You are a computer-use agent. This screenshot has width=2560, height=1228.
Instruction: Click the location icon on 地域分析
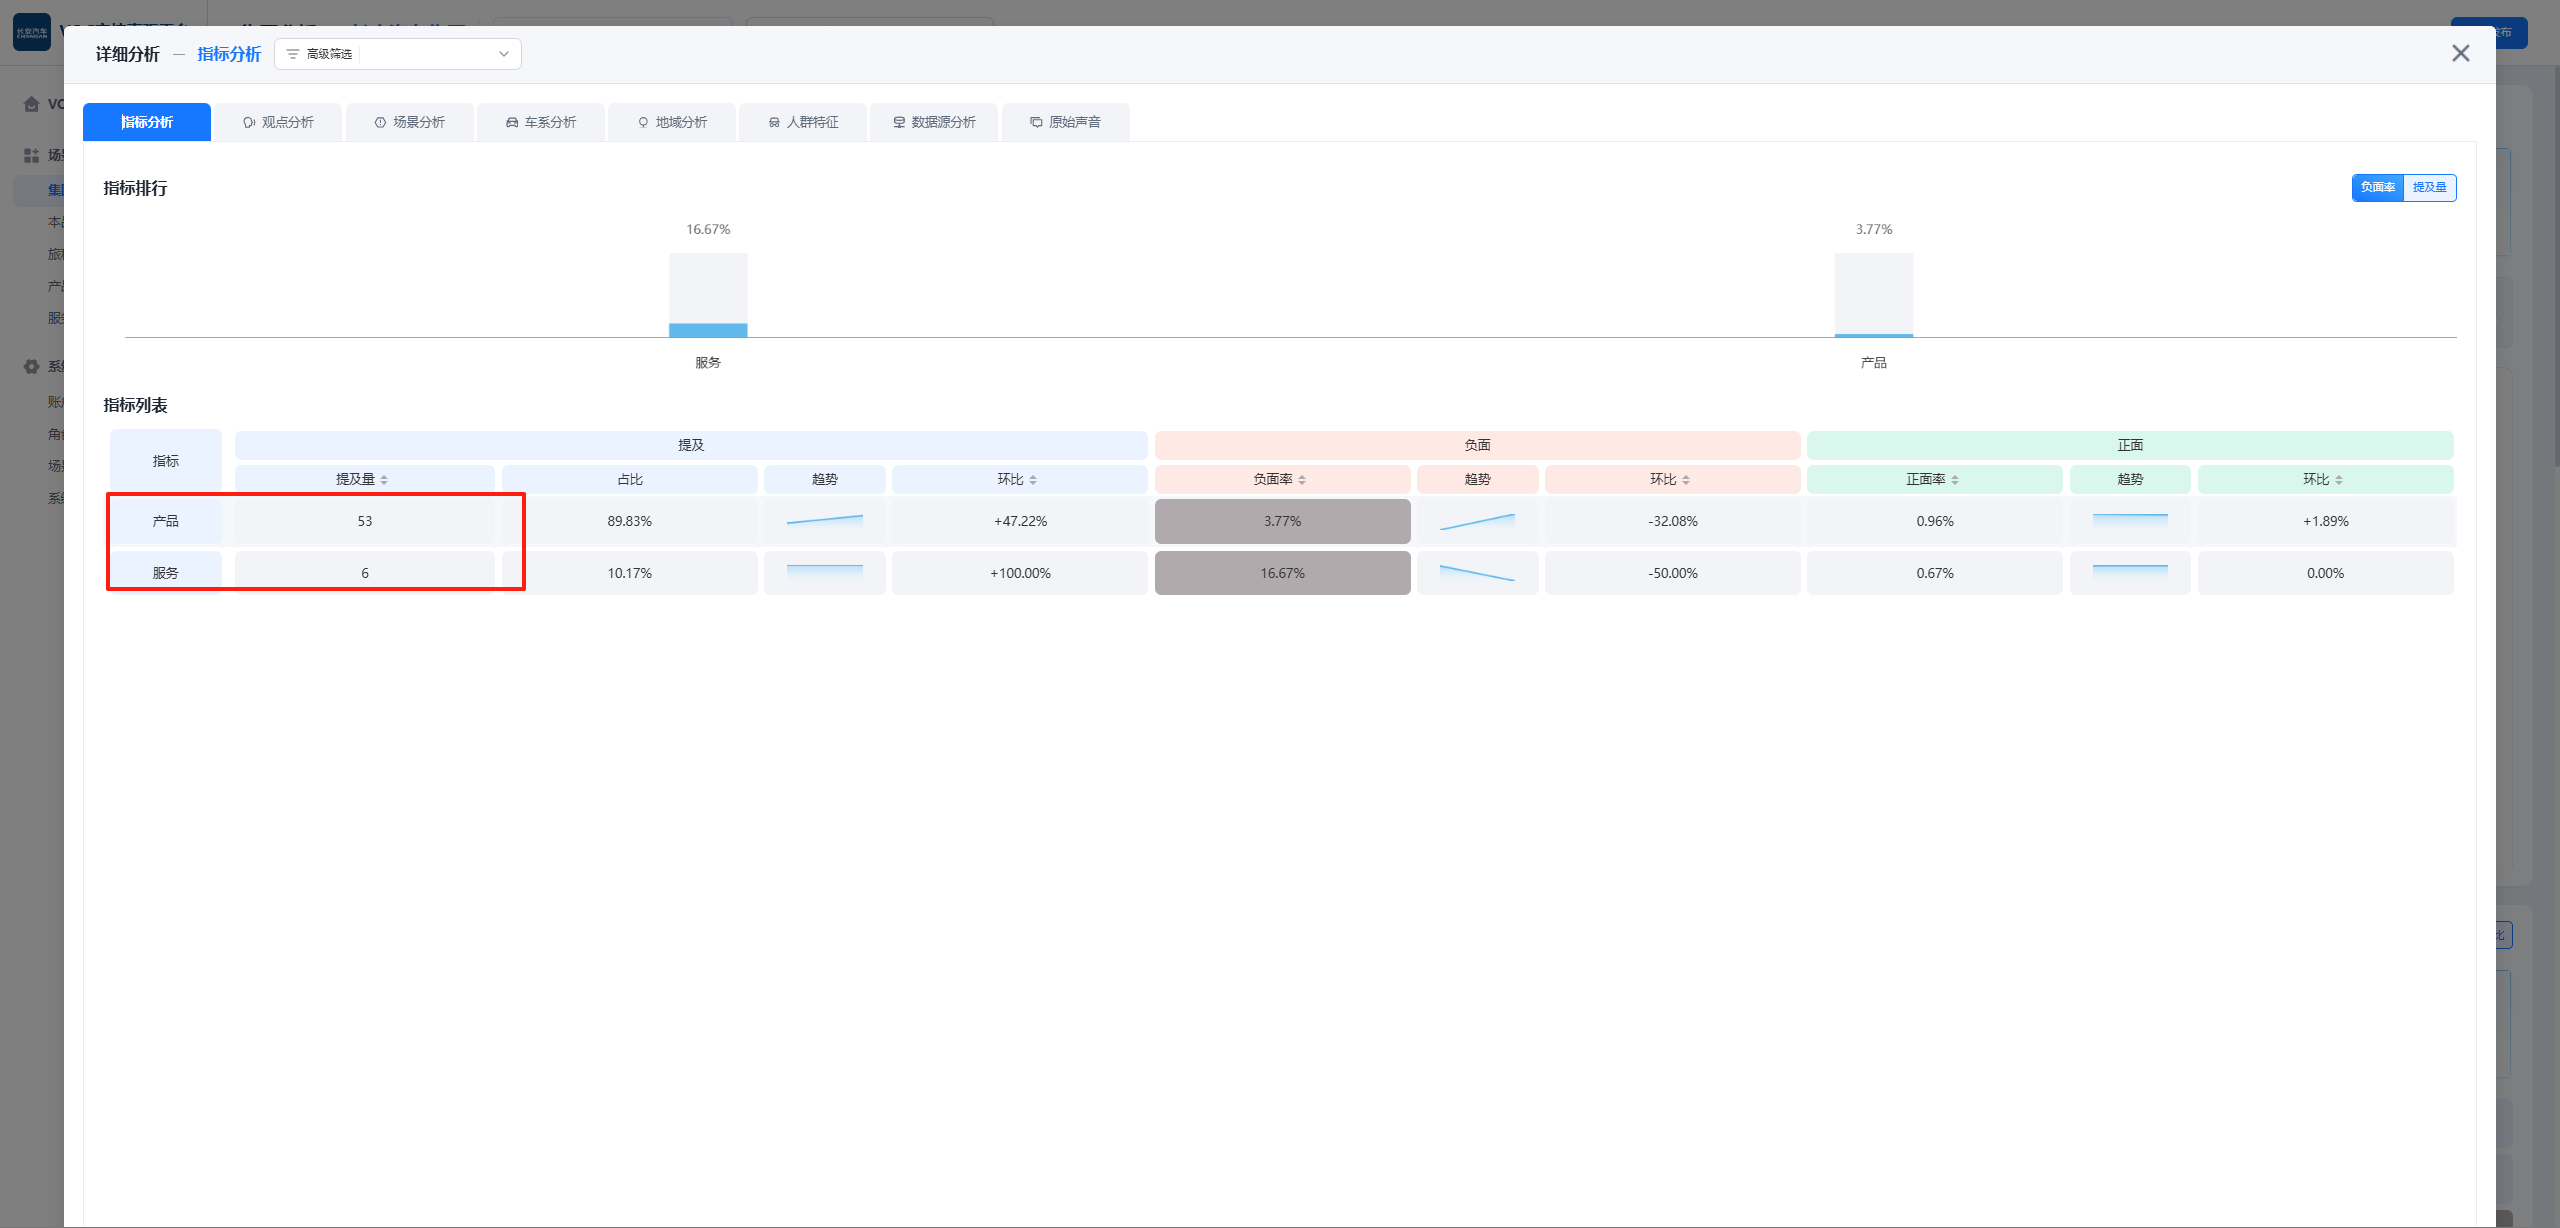click(x=643, y=122)
